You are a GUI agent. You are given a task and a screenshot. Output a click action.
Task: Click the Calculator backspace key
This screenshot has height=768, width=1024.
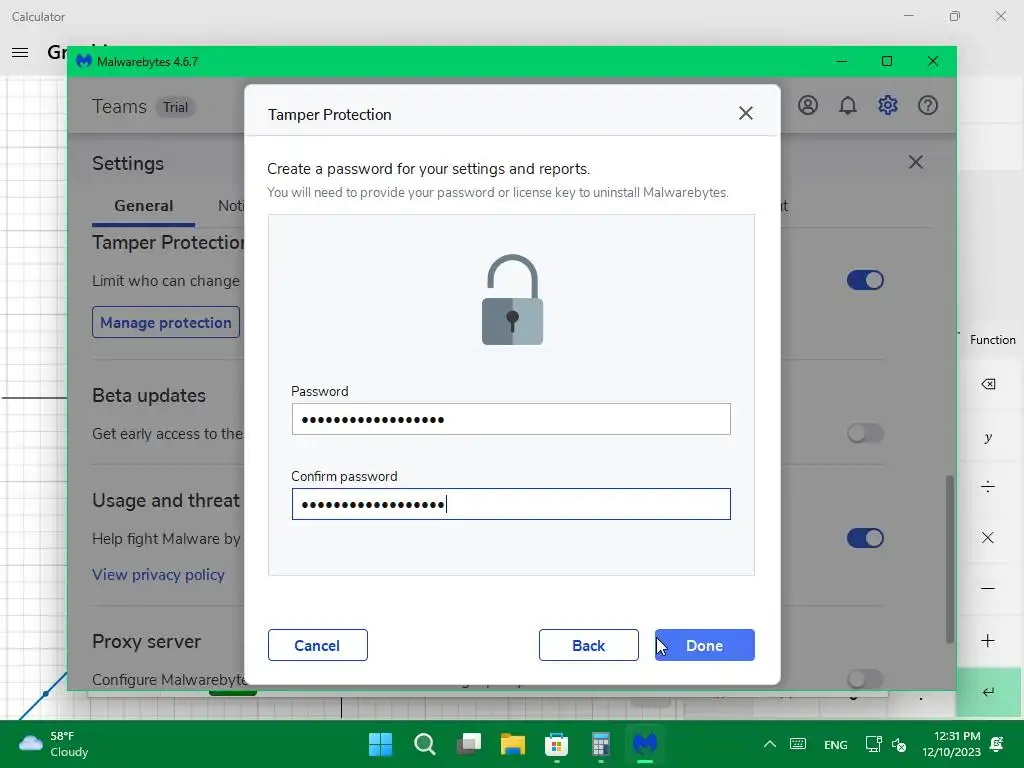tap(988, 384)
